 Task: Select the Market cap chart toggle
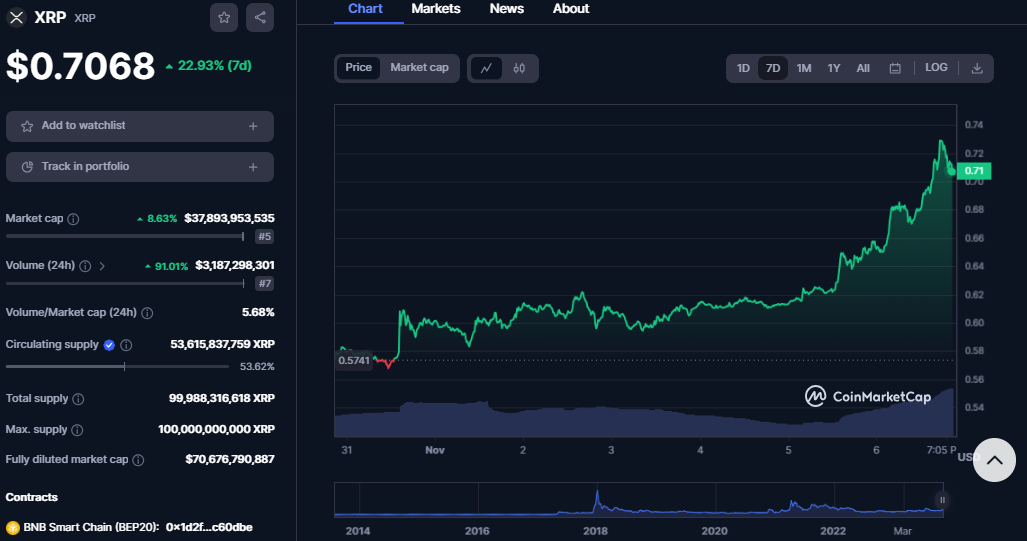point(419,68)
